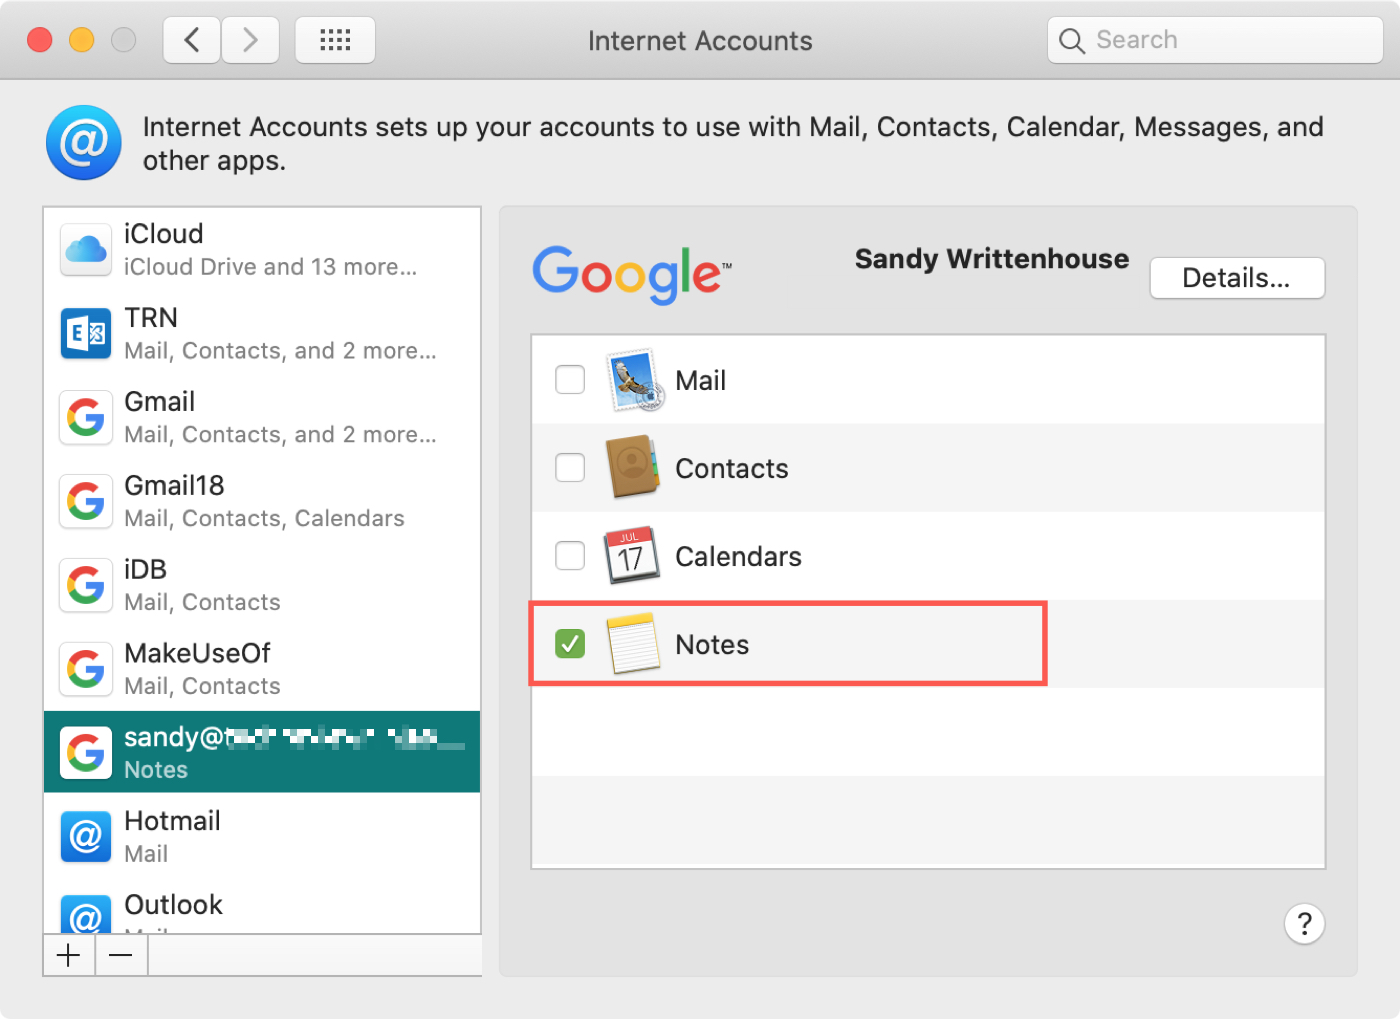Click the Hotmail @ icon
This screenshot has width=1400, height=1019.
(x=86, y=836)
